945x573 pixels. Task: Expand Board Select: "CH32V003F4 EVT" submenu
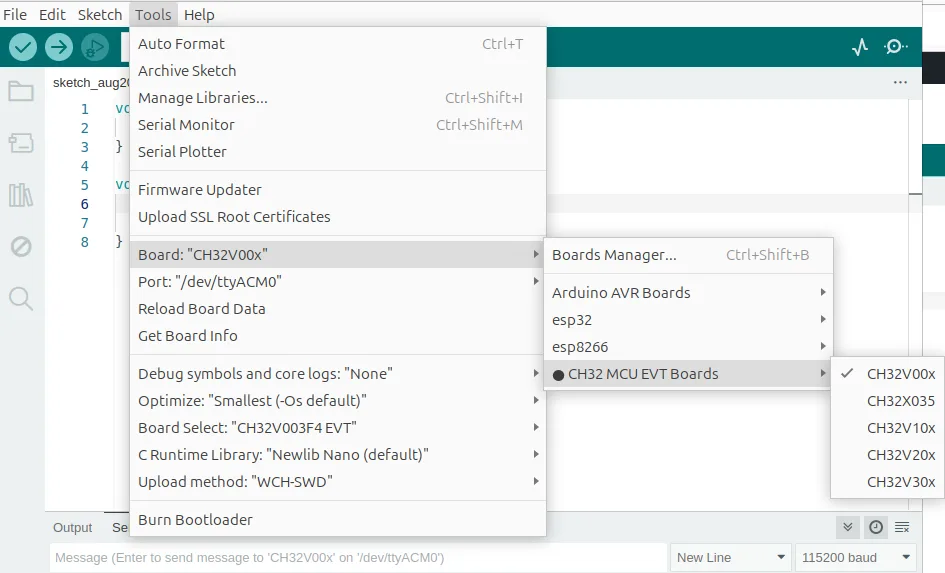[x=338, y=428]
